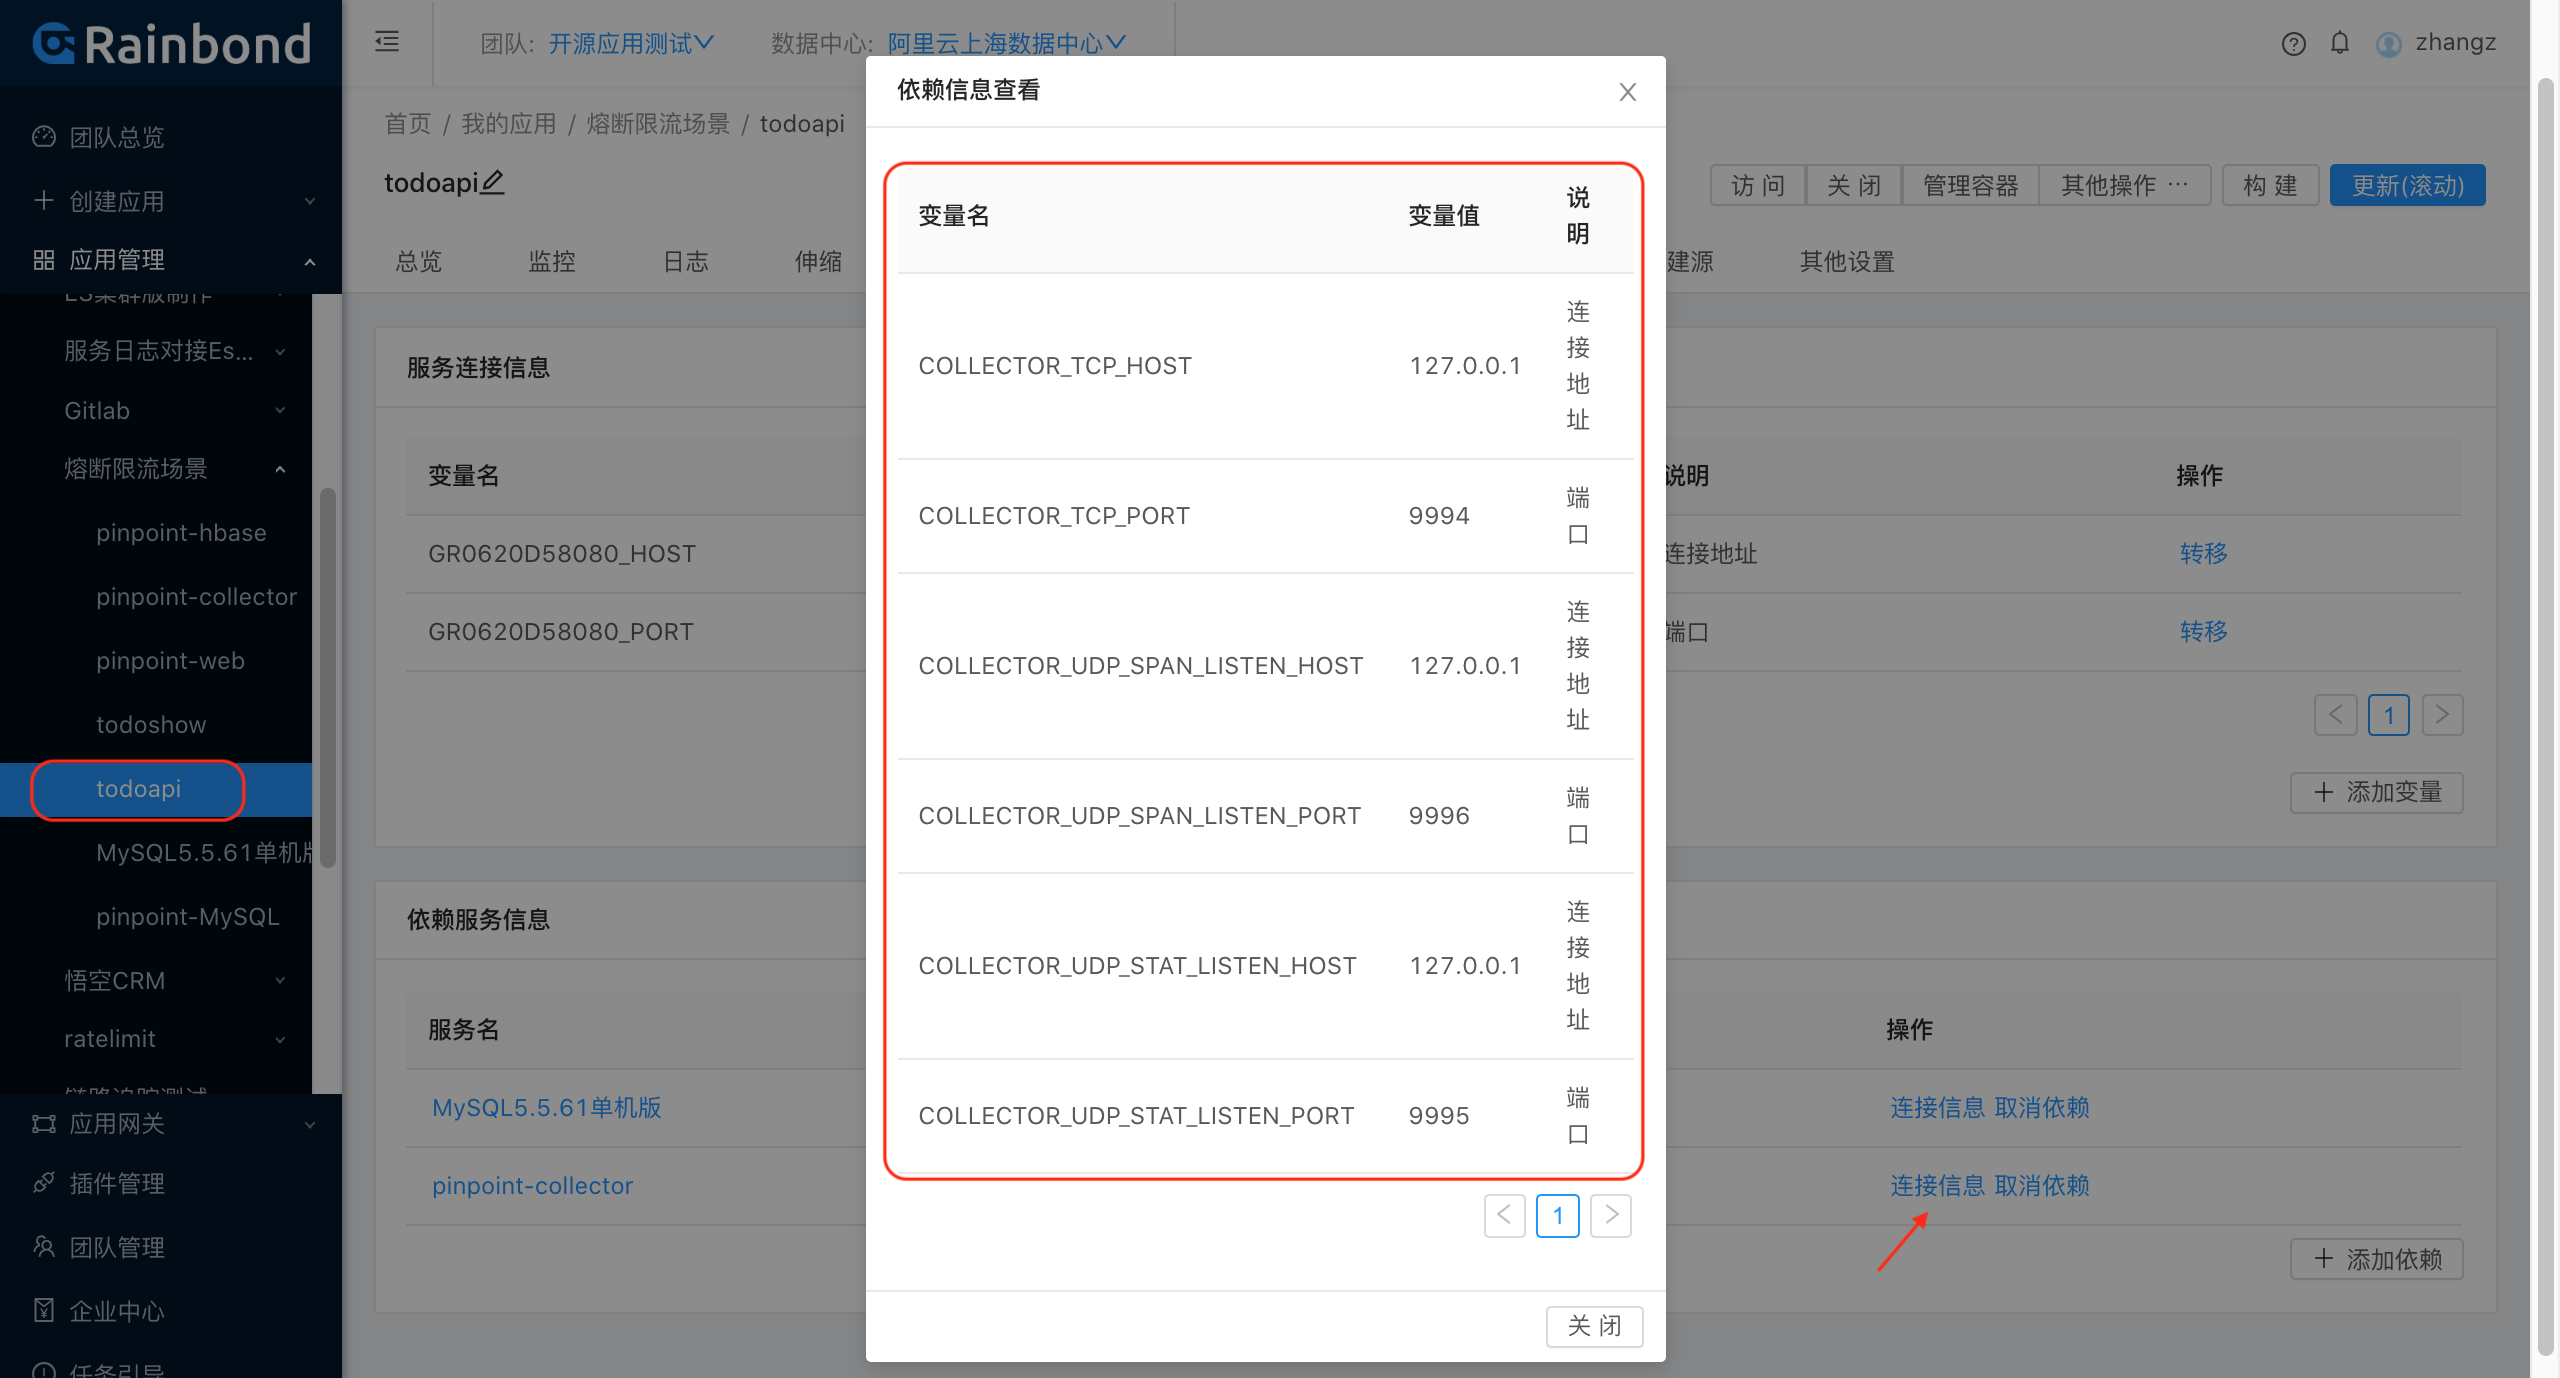Viewport: 2560px width, 1378px height.
Task: Switch to the 伸缩 tab
Action: [x=818, y=262]
